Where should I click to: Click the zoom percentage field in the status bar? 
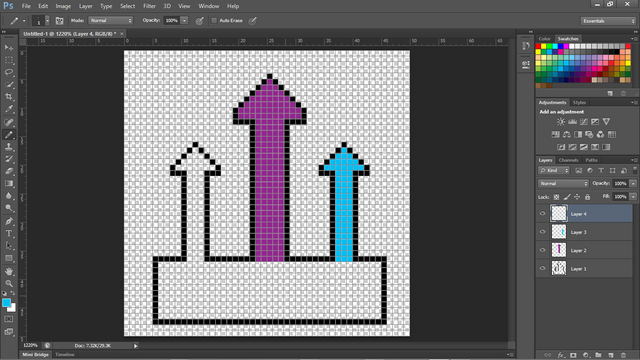[x=31, y=345]
